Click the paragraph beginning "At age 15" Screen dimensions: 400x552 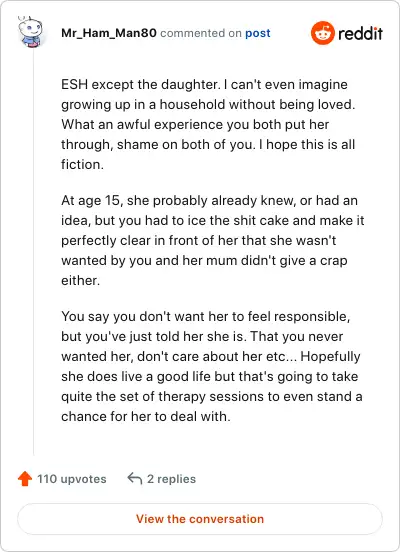(x=213, y=240)
